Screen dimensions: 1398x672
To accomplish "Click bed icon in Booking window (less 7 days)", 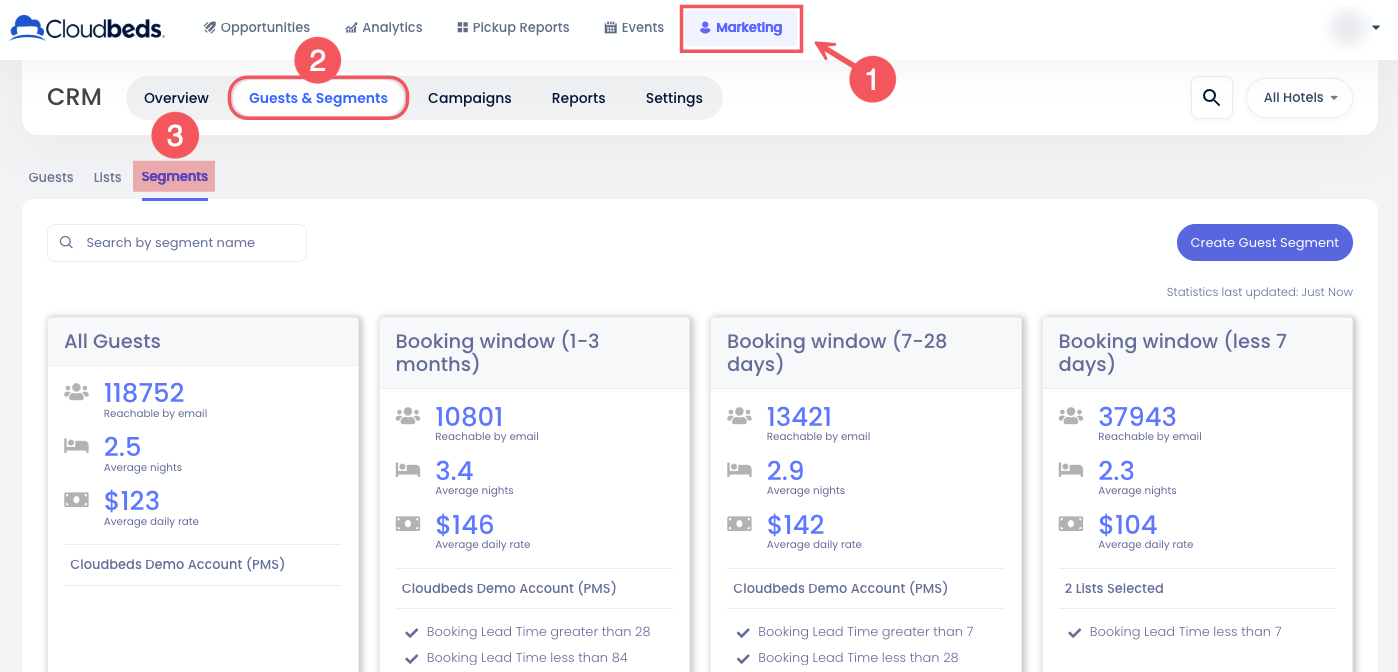I will (x=1070, y=469).
